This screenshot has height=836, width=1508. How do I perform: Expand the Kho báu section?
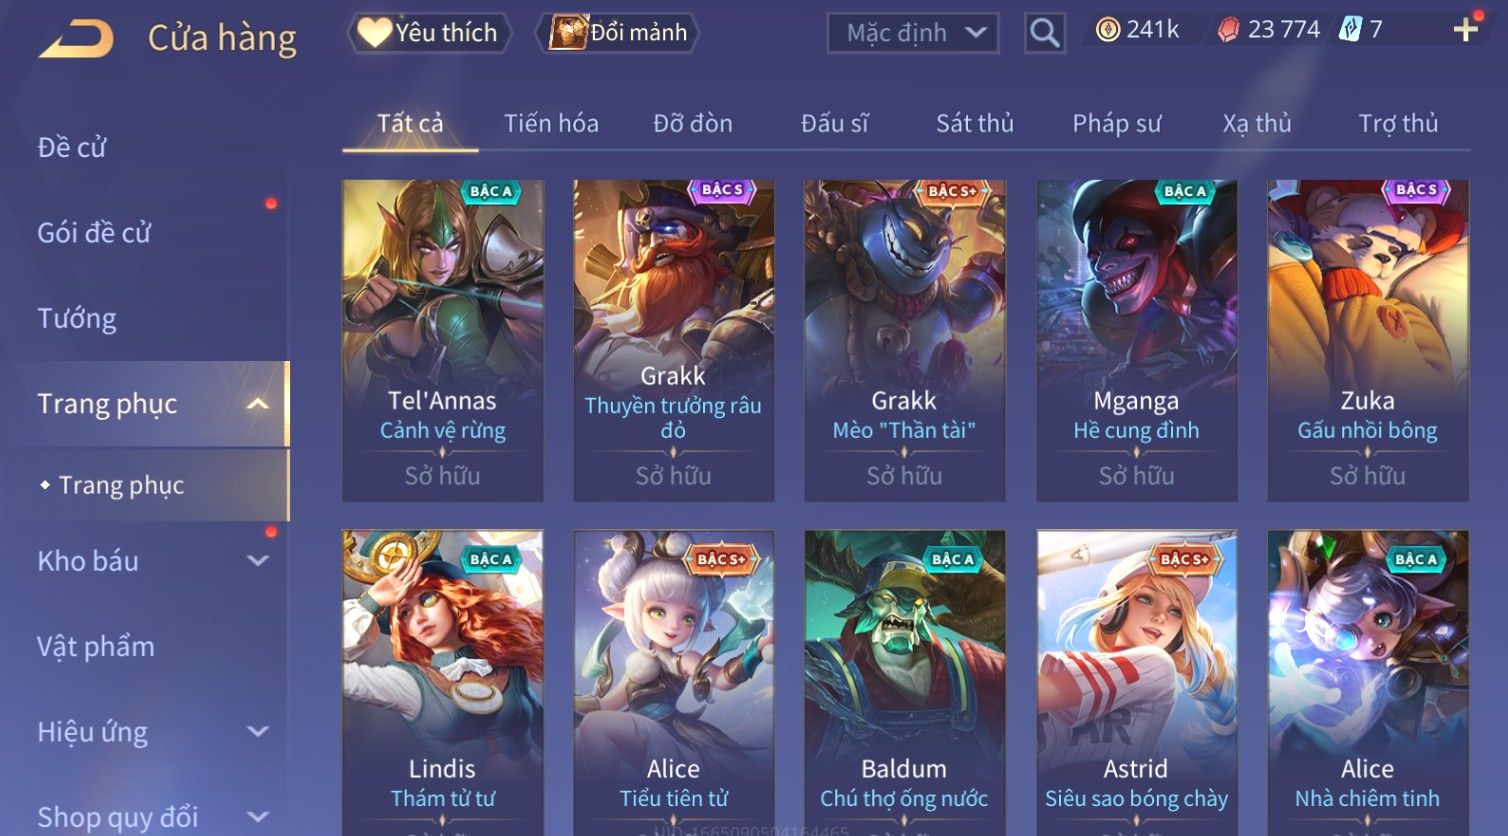[258, 561]
